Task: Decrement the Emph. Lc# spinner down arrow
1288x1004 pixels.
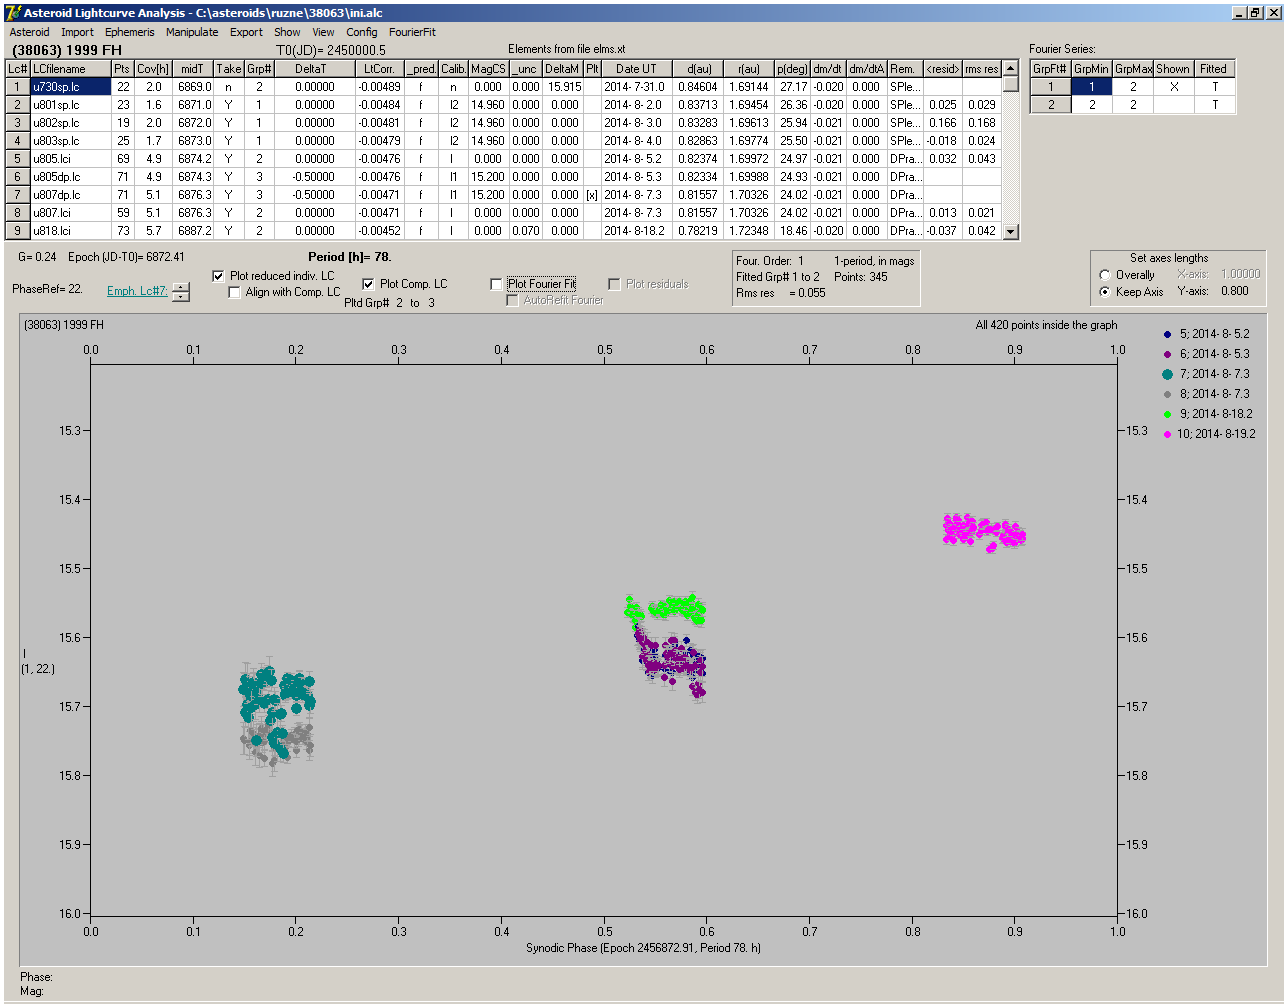Action: (x=180, y=296)
